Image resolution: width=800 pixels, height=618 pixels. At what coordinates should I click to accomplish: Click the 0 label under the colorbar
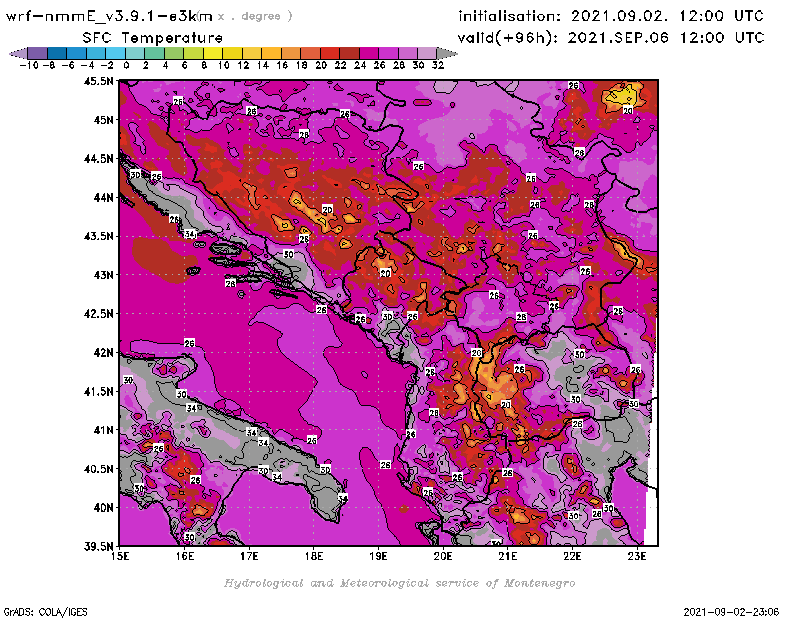(x=126, y=65)
